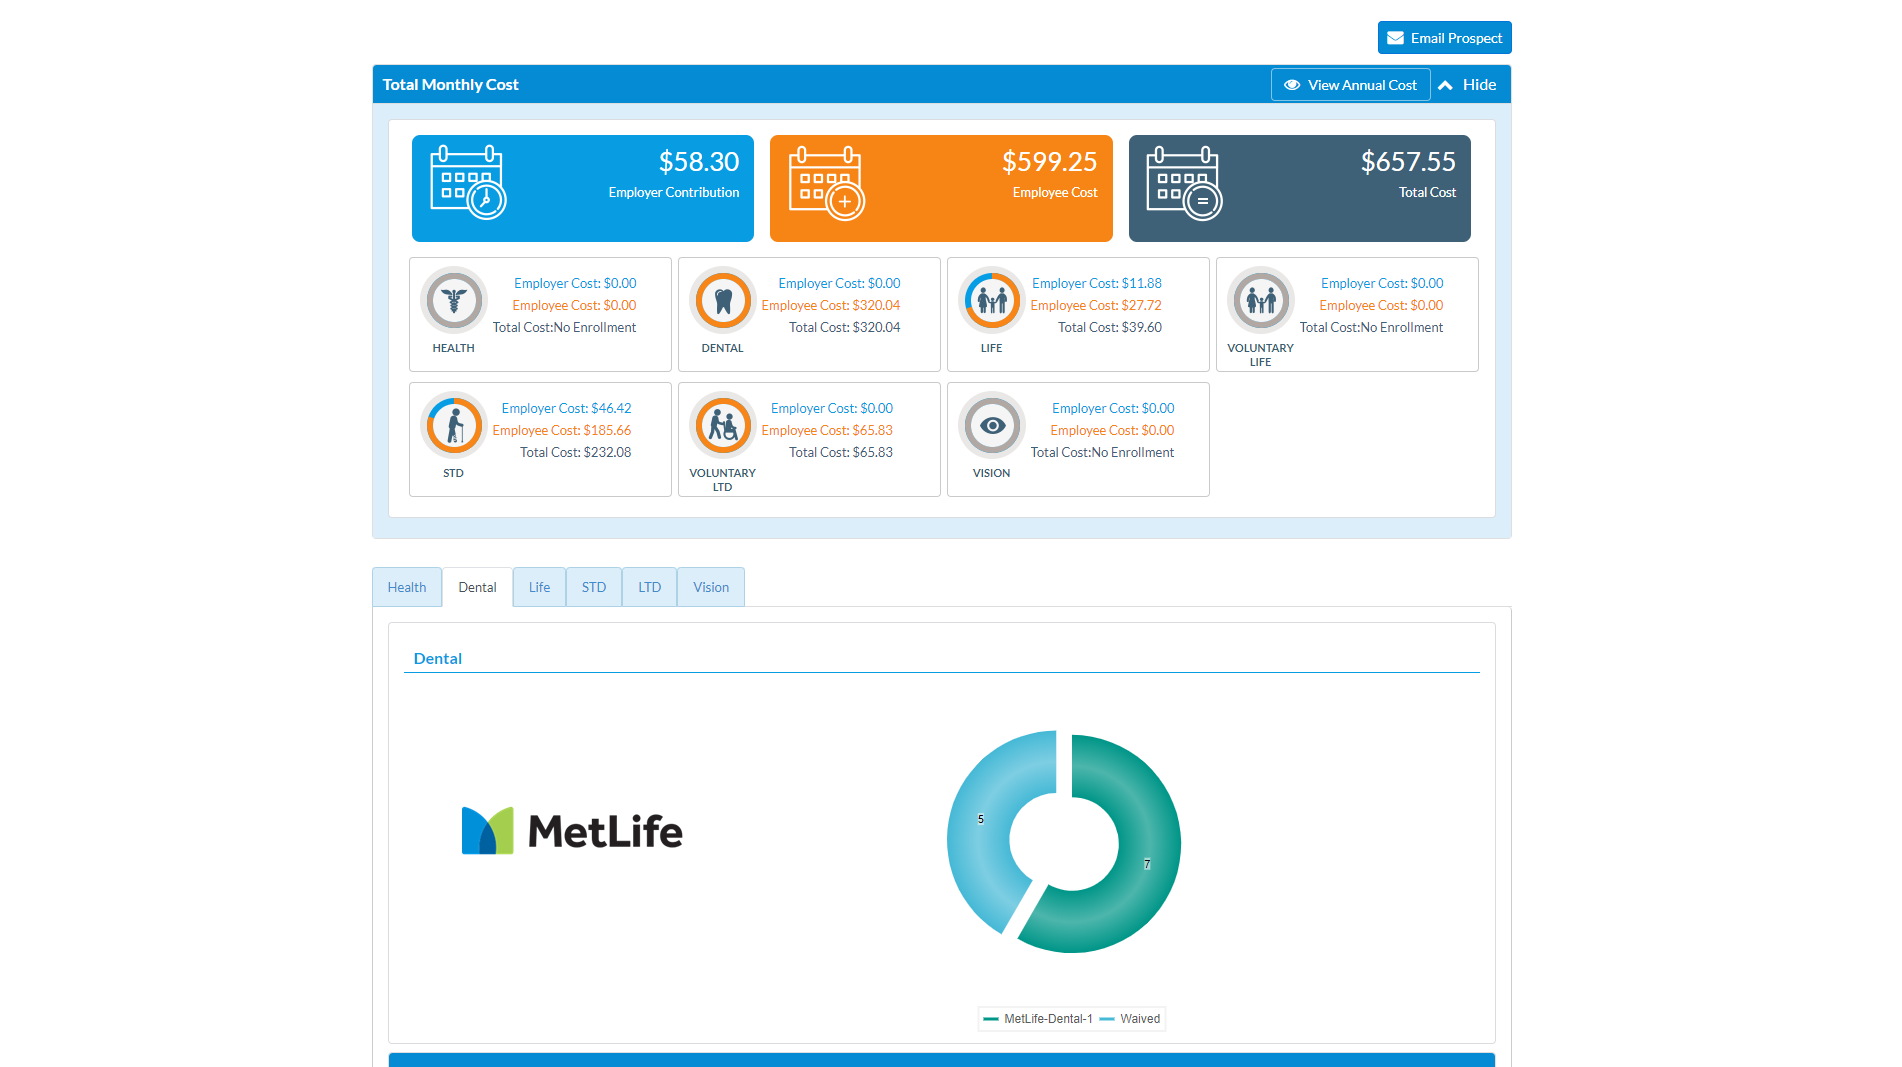The height and width of the screenshot is (1067, 1902).
Task: Select the $58.30 Employer Contribution card
Action: (583, 188)
